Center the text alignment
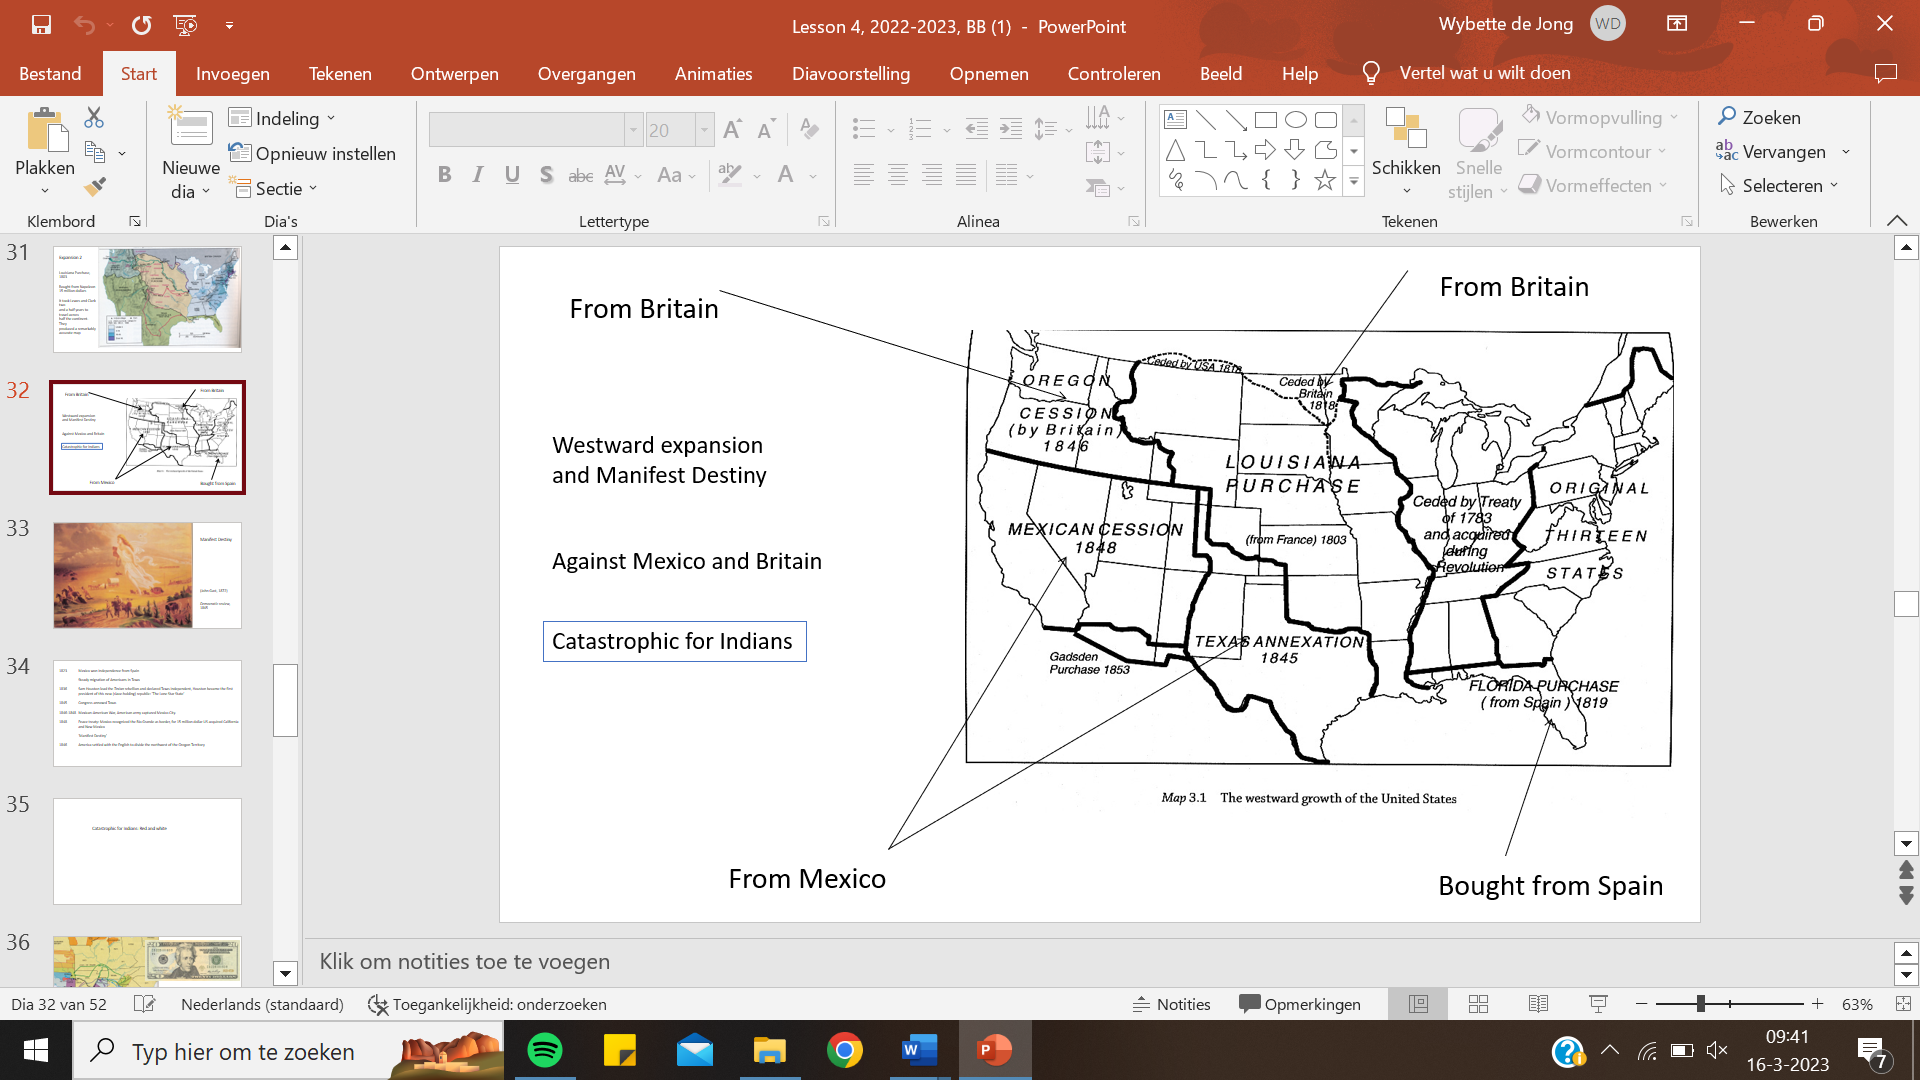The image size is (1920, 1080). point(898,175)
